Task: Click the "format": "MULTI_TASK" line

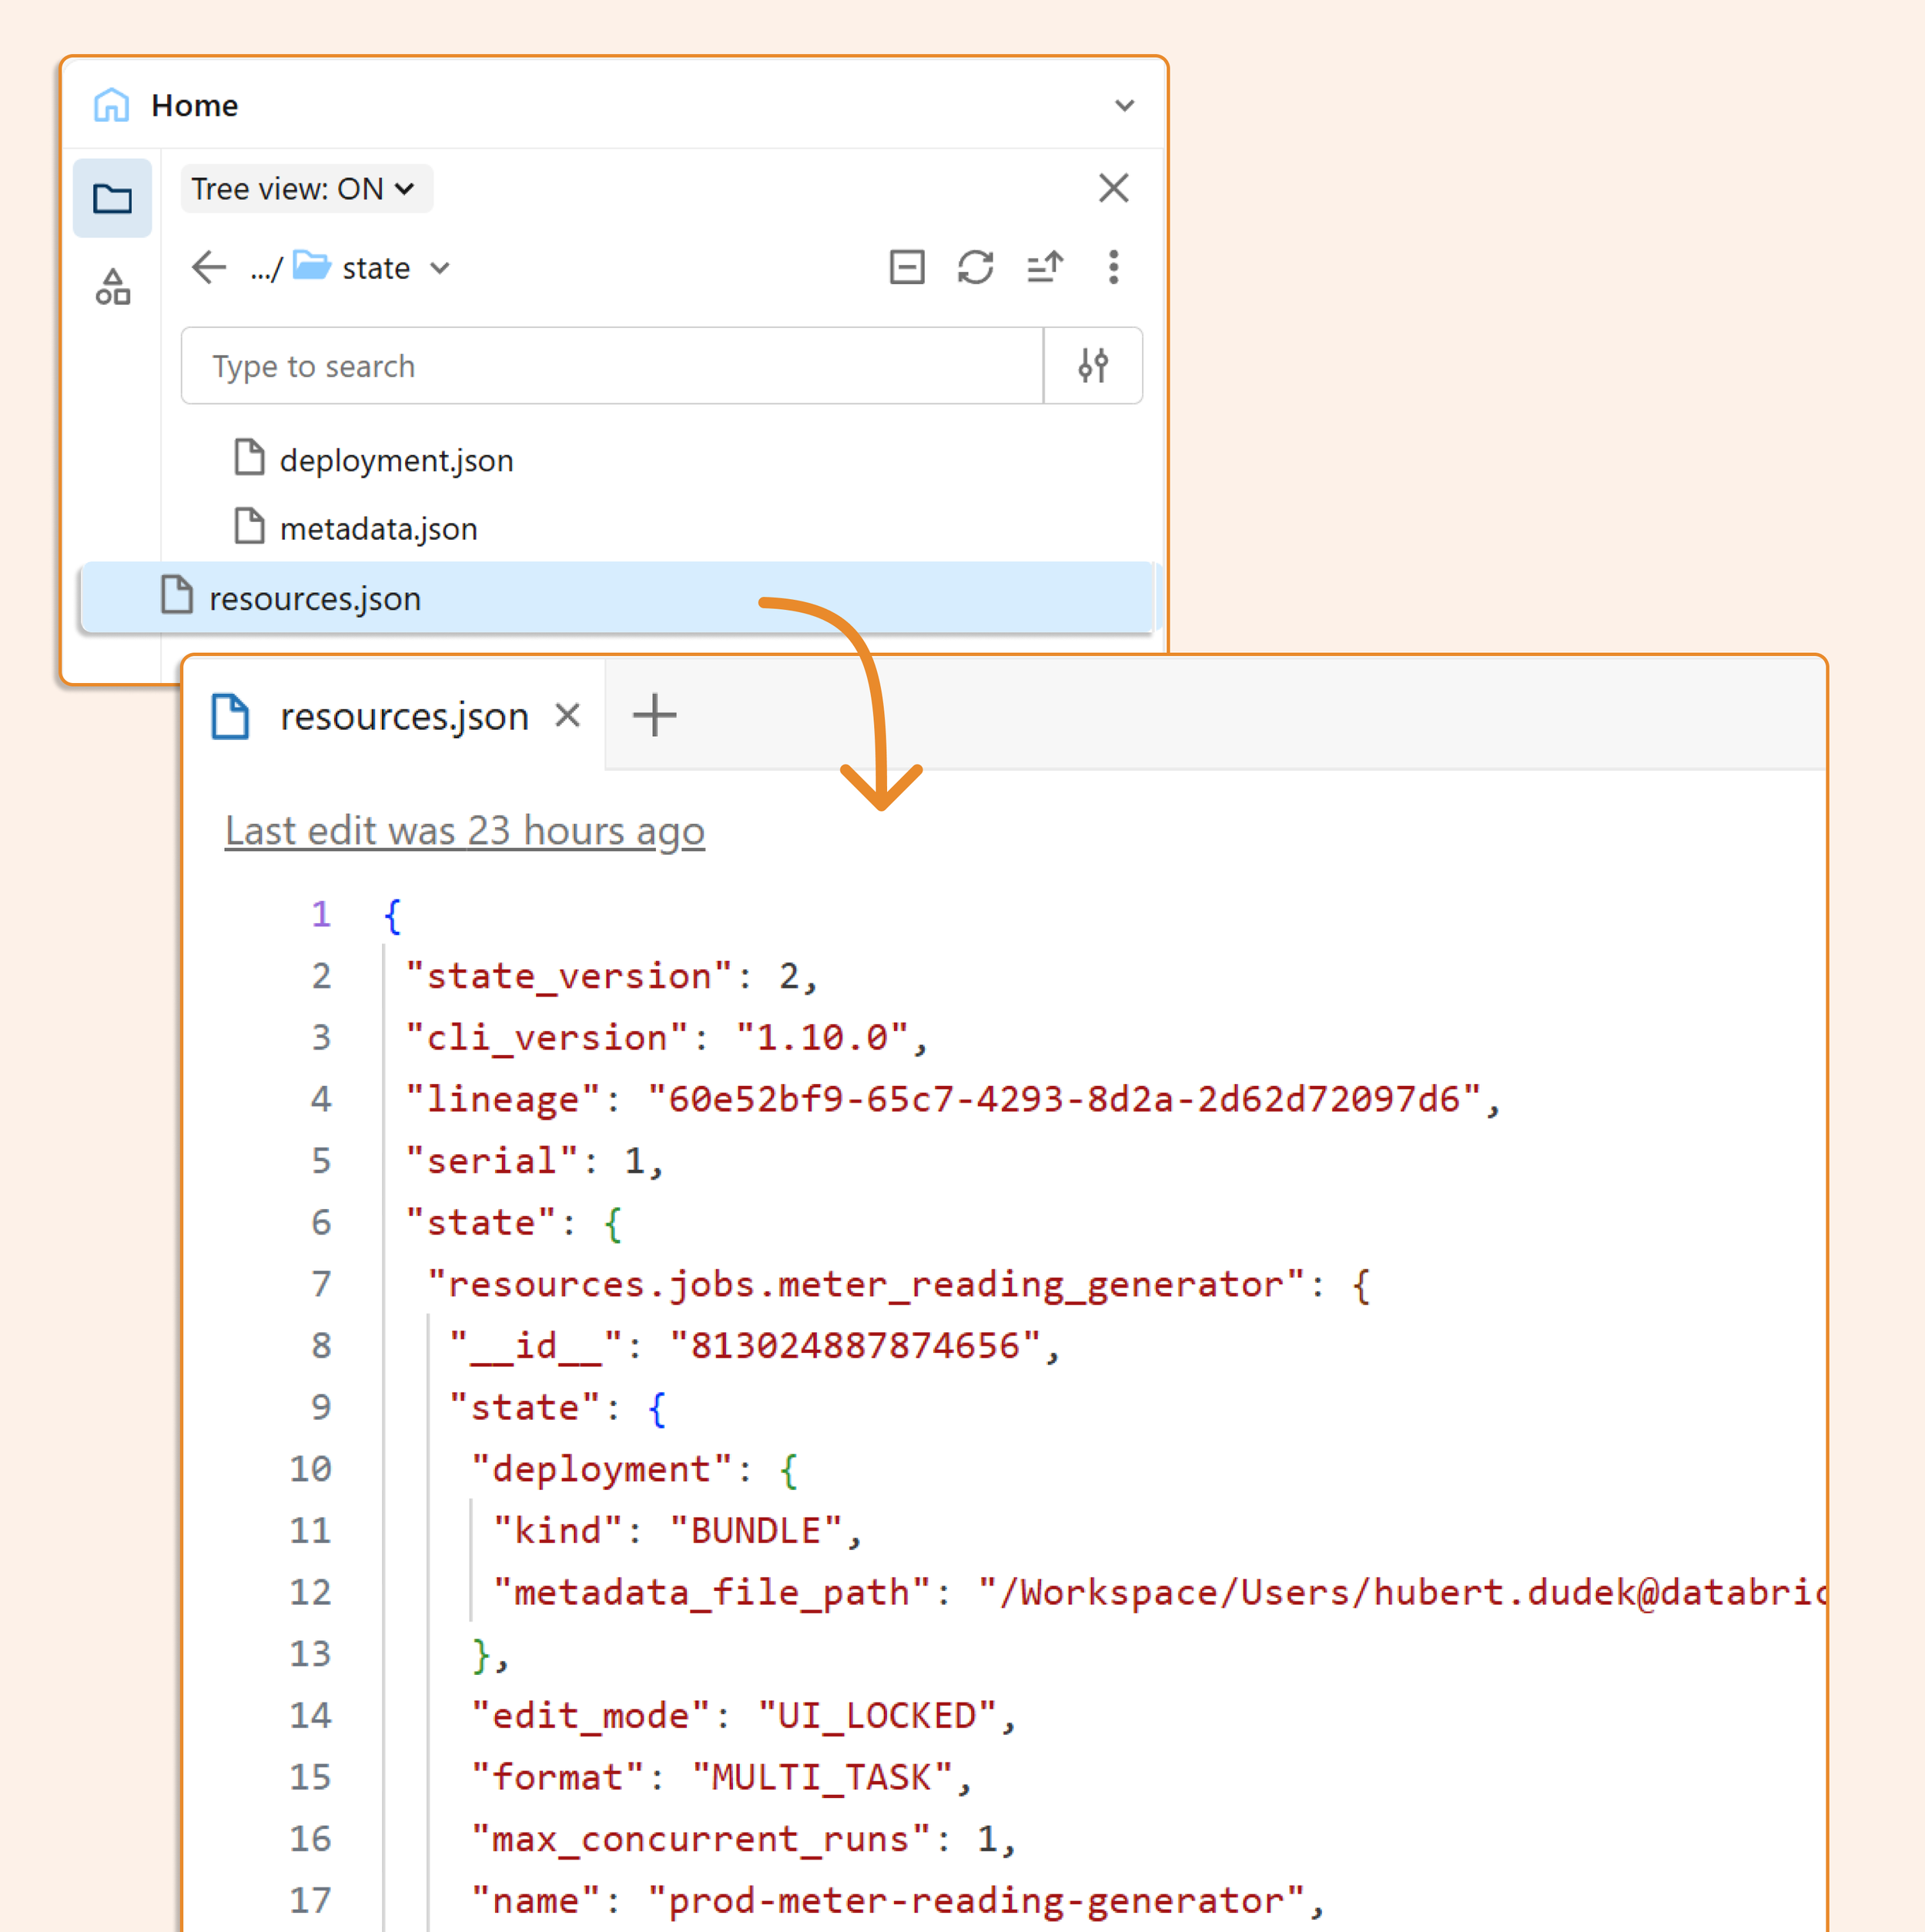Action: (x=722, y=1778)
